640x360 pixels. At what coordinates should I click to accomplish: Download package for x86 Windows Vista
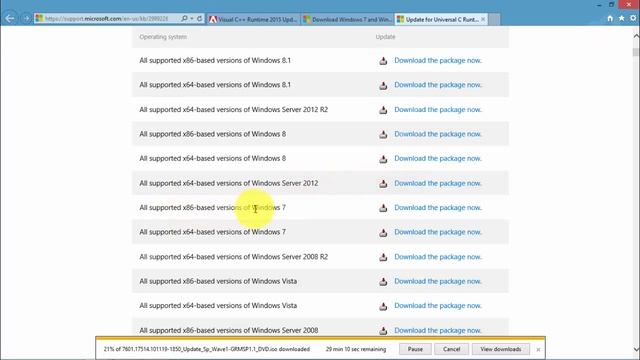point(438,281)
